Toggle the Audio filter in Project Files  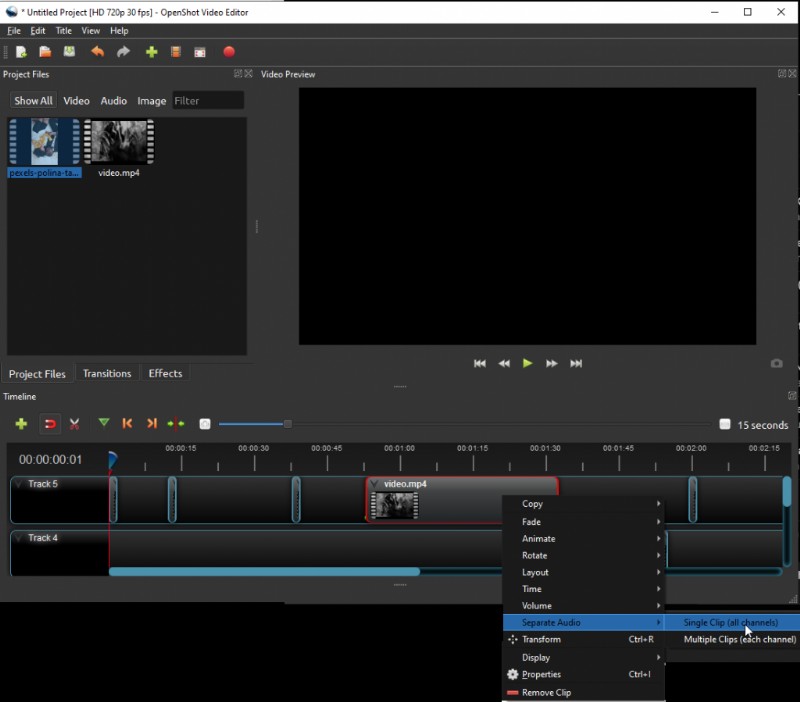[x=114, y=101]
